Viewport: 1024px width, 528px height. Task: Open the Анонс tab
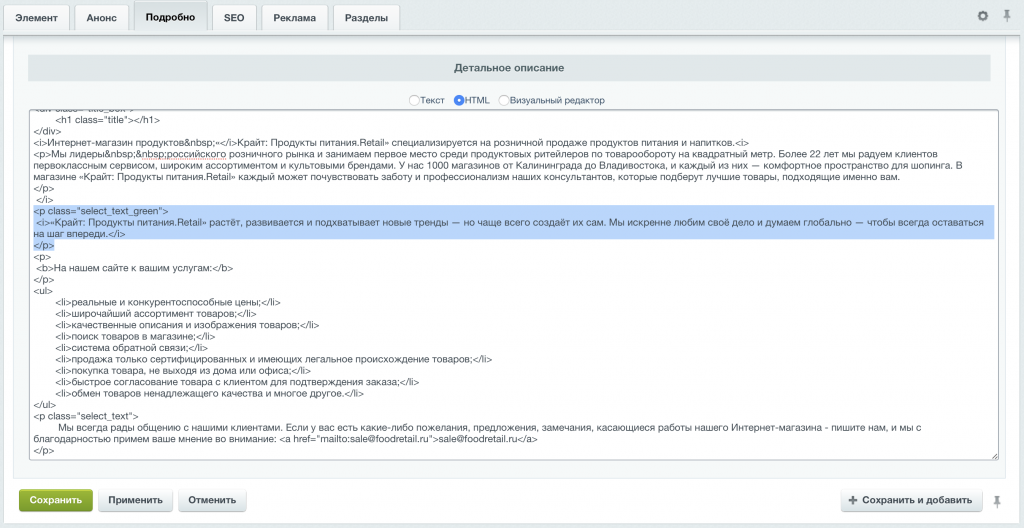(x=101, y=18)
